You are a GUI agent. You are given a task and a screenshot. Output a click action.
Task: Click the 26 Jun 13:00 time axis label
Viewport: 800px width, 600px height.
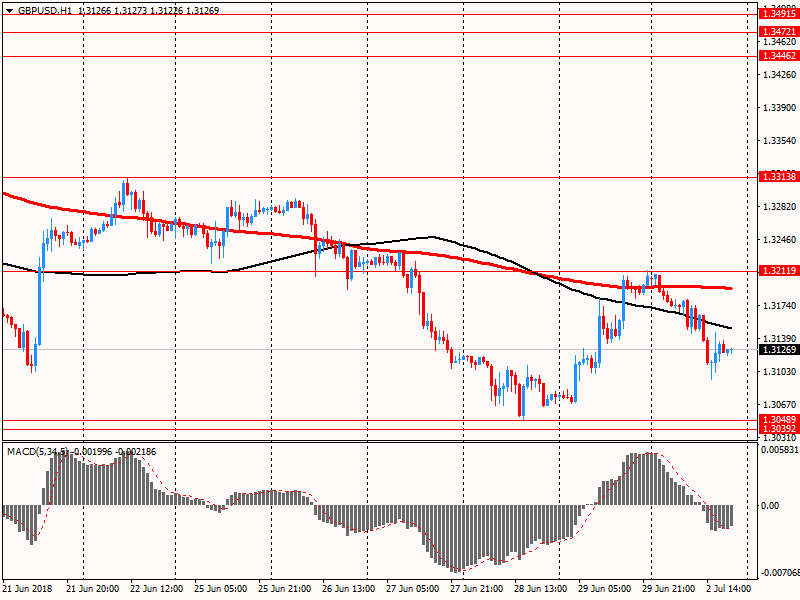coord(349,588)
